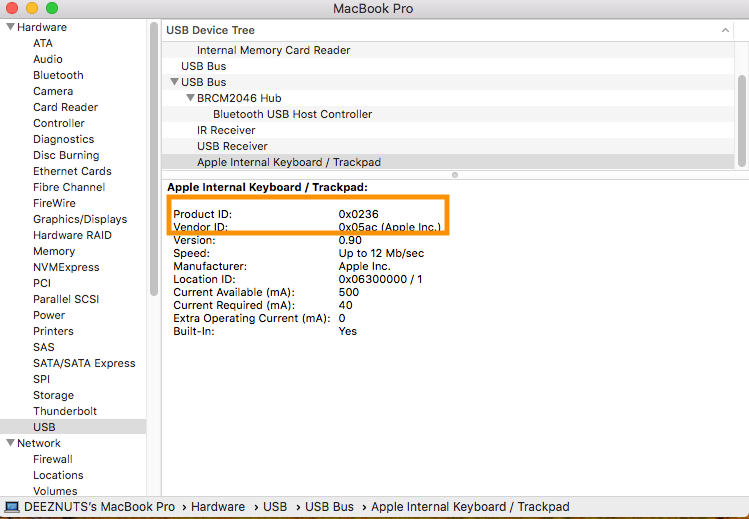Select Hardware RAID in the sidebar
The image size is (749, 519).
pos(72,235)
